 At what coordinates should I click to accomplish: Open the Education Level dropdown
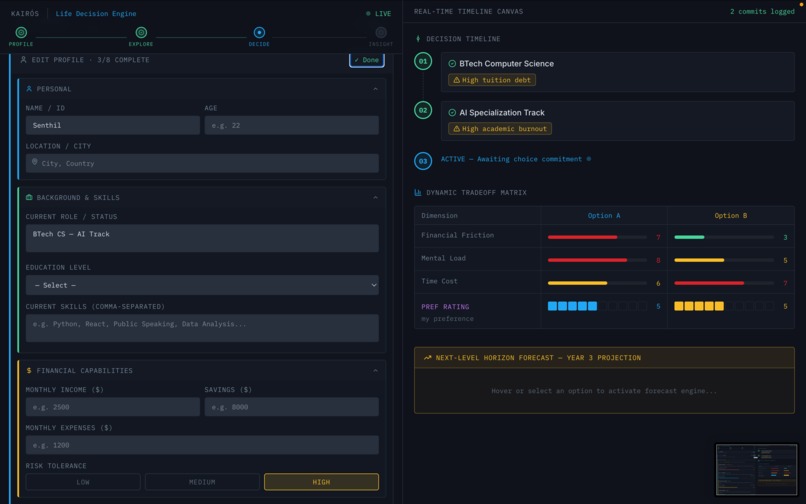tap(202, 285)
